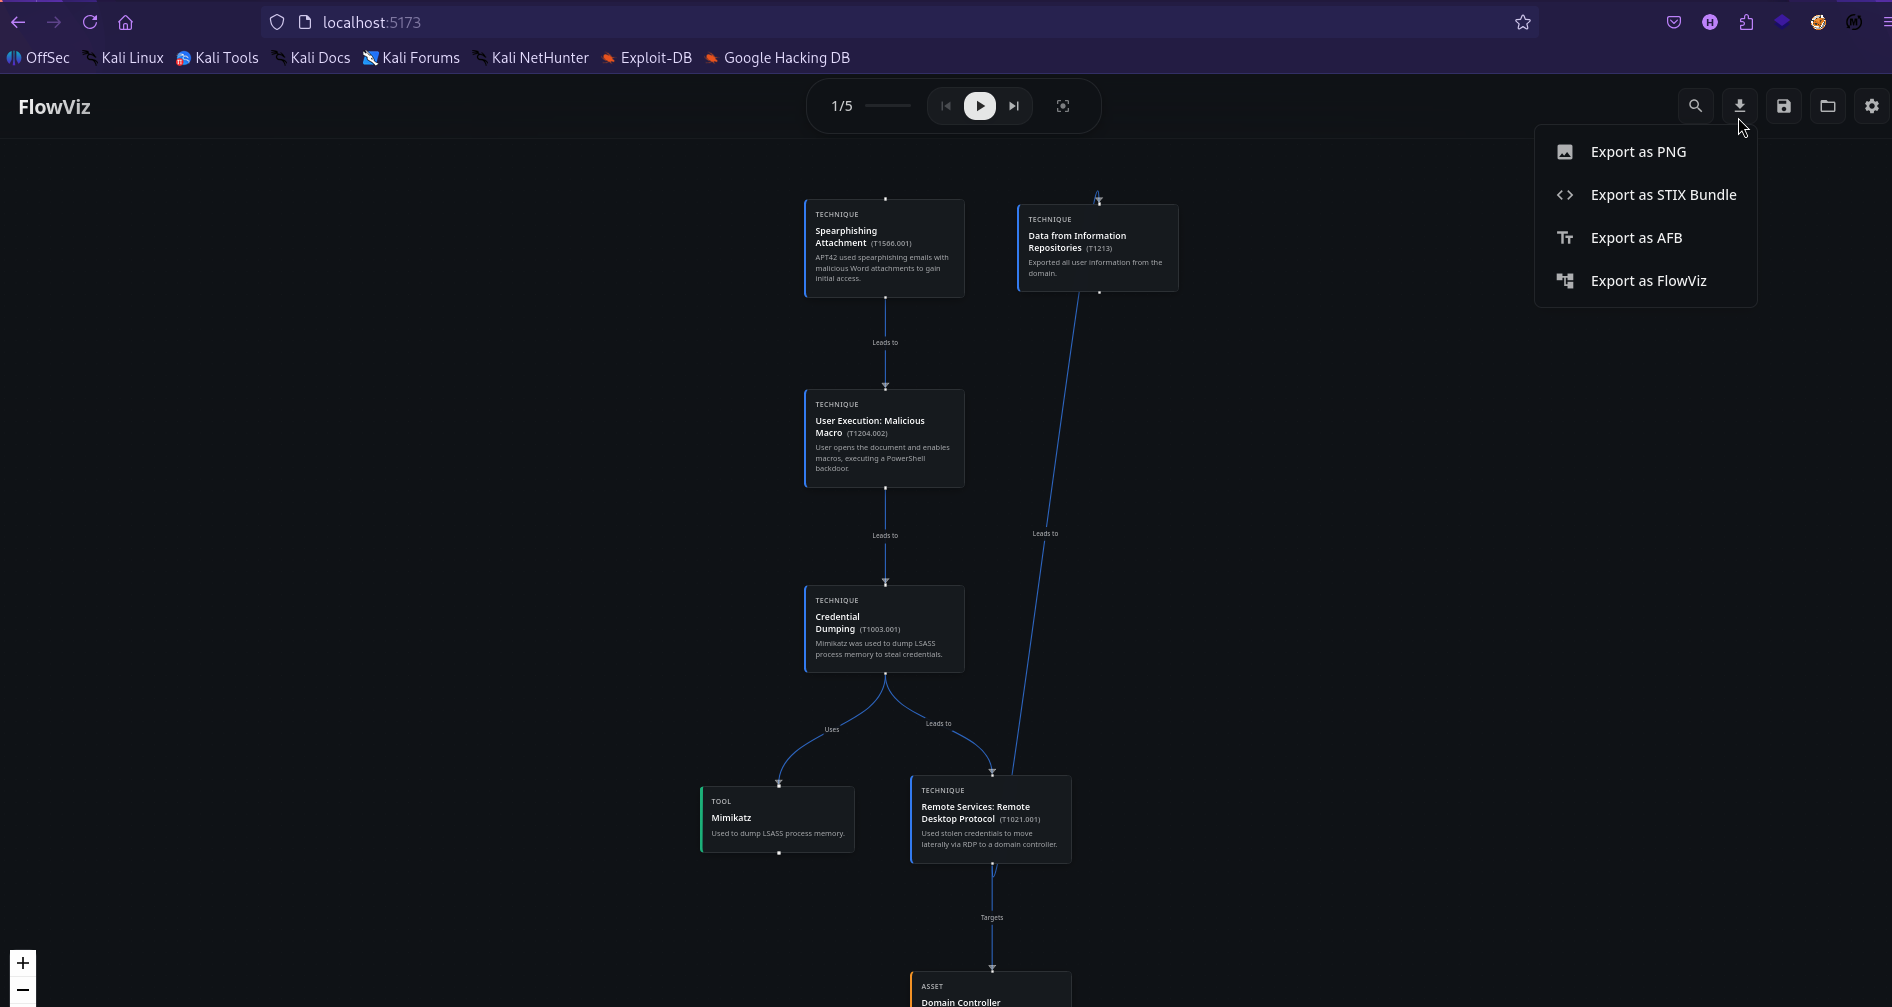Skip to the next step
1892x1007 pixels.
coord(1014,106)
